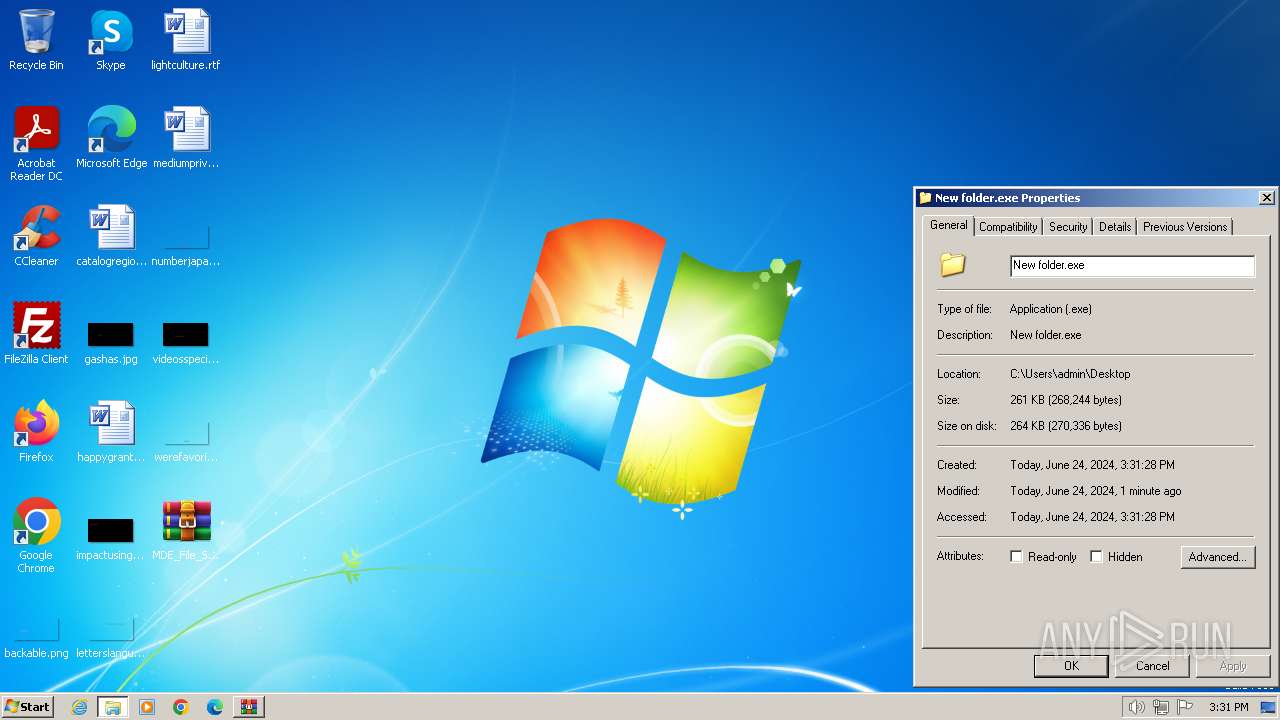Click the size on disk 264 KB value
The width and height of the screenshot is (1280, 720).
point(1066,426)
